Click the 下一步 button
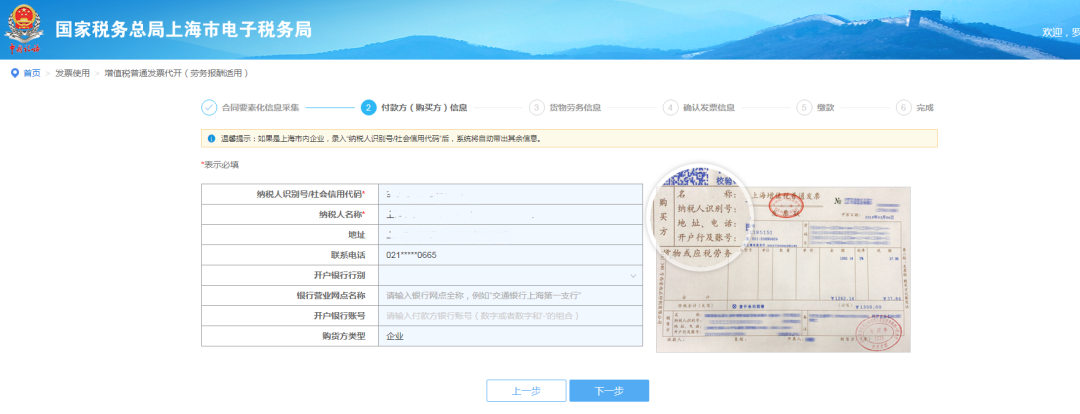1080x414 pixels. click(608, 391)
